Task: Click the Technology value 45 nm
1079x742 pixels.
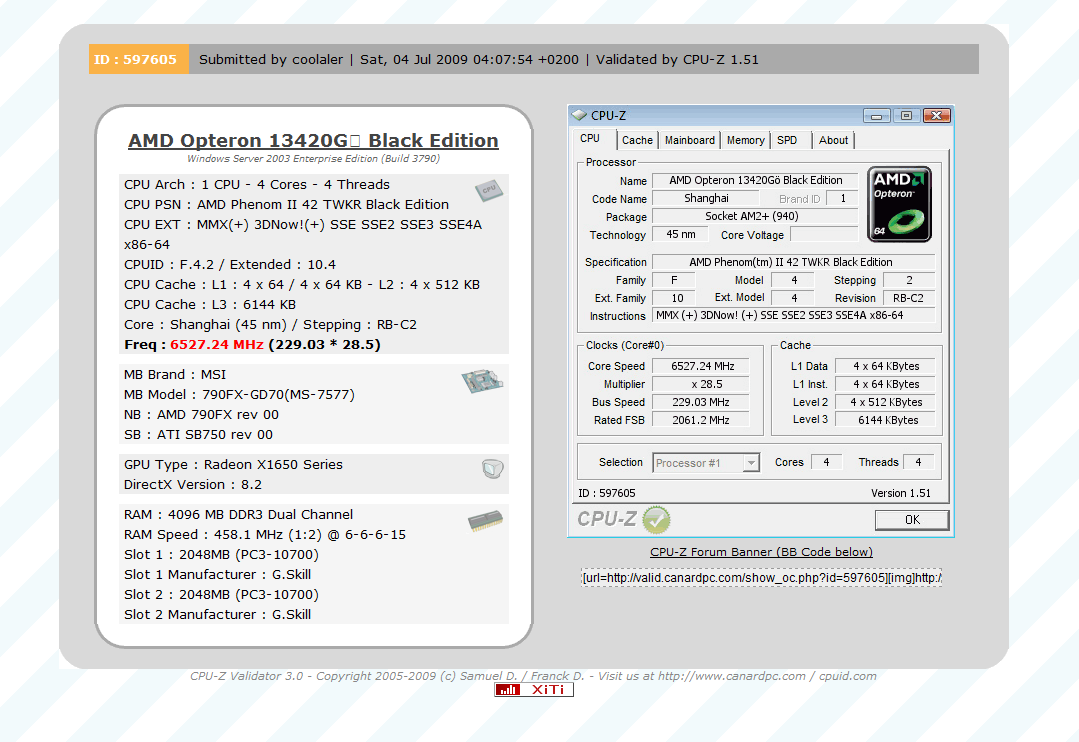Action: coord(681,235)
